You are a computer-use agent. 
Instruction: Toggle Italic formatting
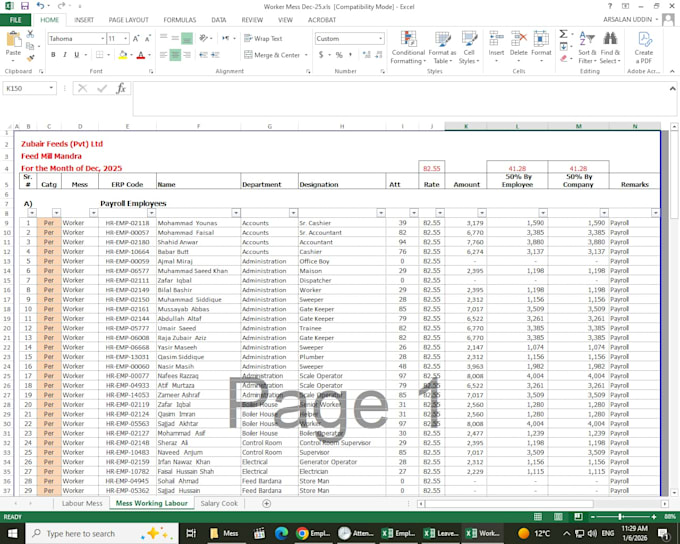(65, 55)
